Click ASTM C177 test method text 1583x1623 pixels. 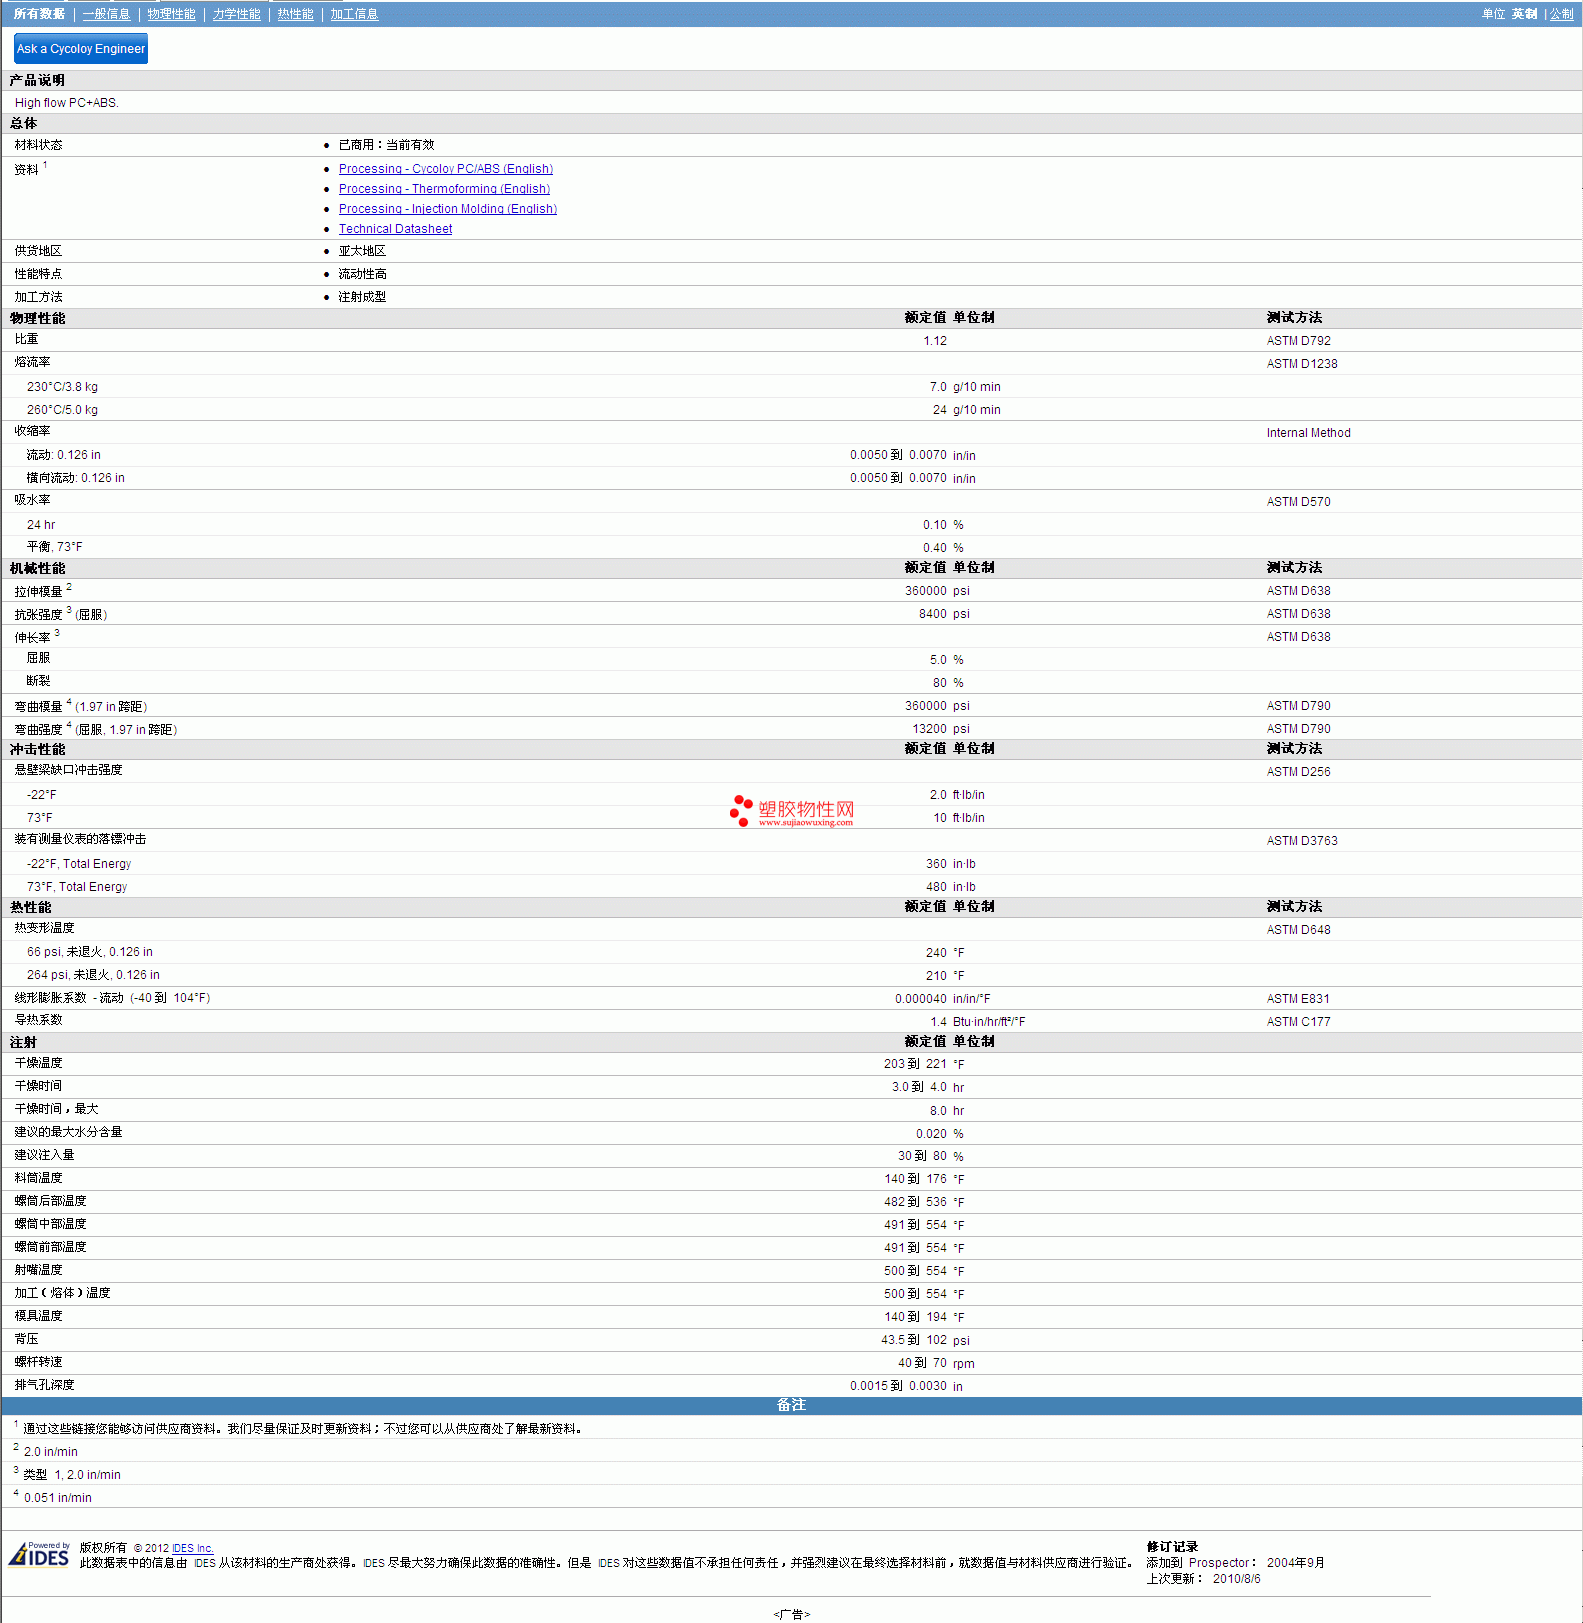click(x=1298, y=1022)
